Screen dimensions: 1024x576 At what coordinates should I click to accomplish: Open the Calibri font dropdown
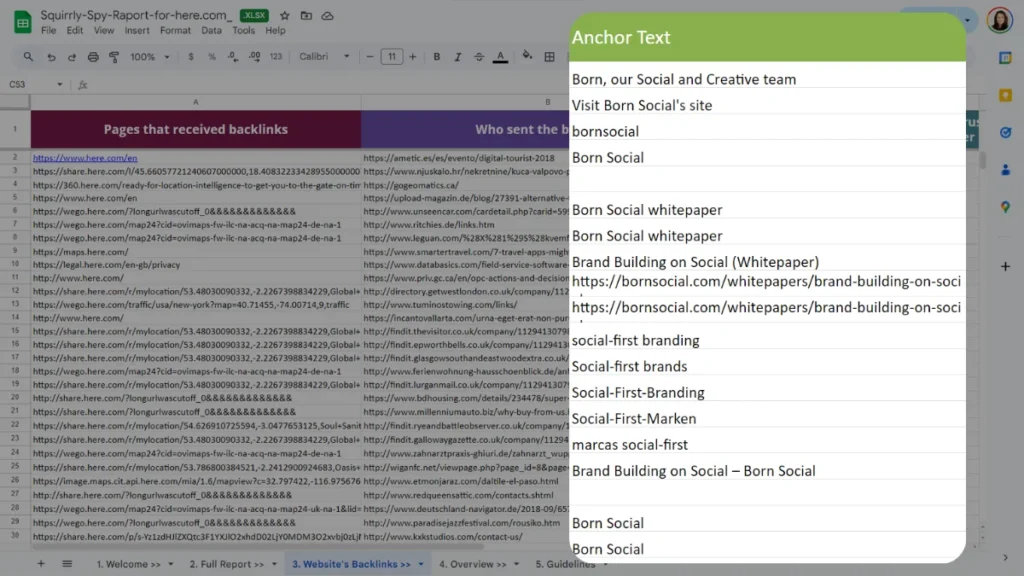tap(324, 57)
